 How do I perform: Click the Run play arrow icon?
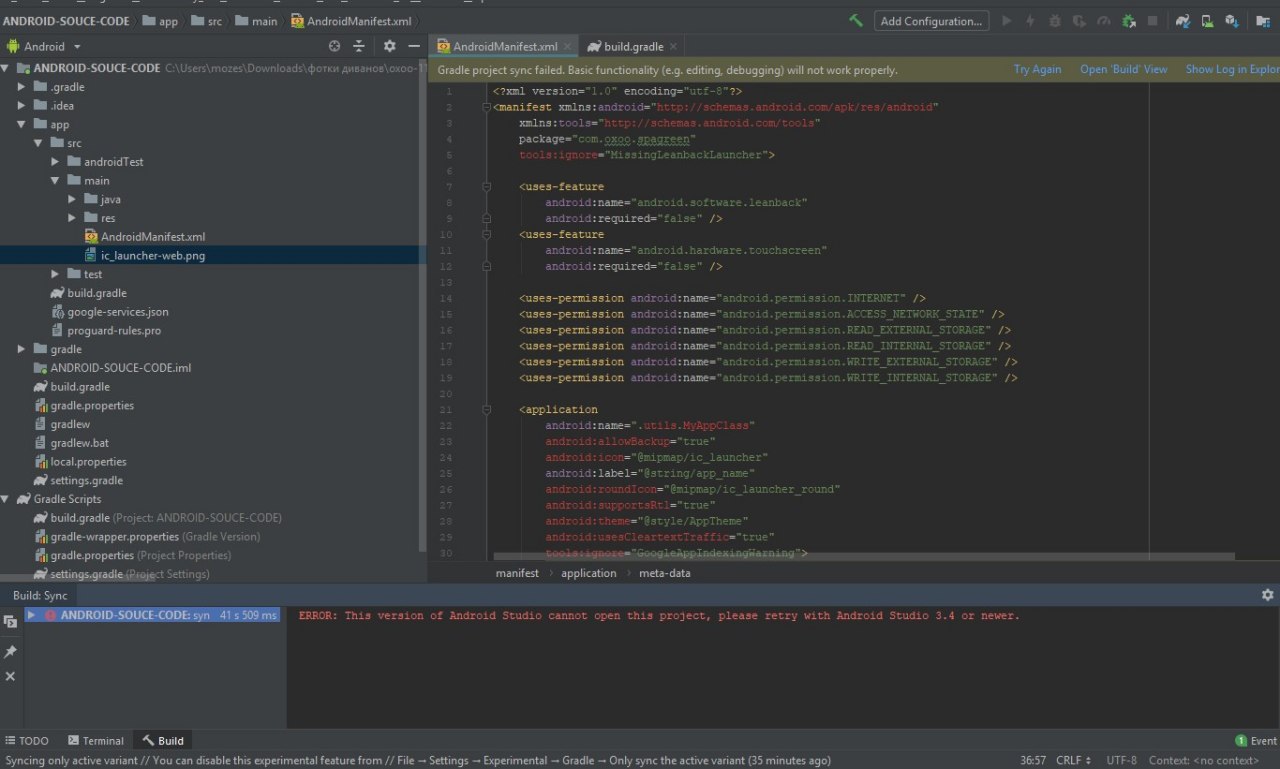click(x=1006, y=20)
